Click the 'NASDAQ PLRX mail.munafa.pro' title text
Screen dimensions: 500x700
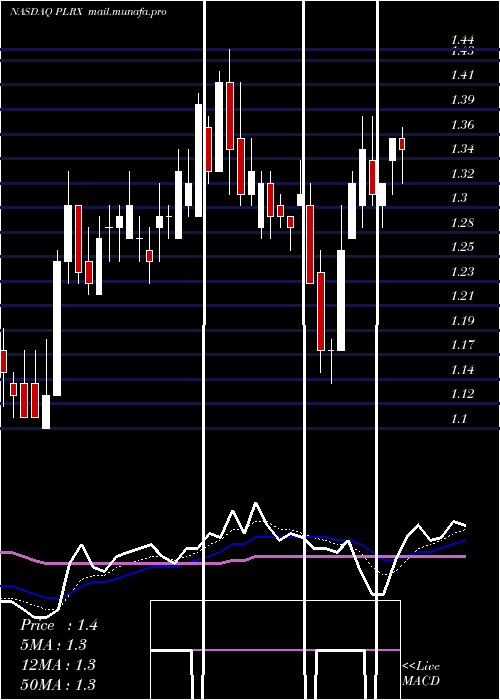coord(88,12)
